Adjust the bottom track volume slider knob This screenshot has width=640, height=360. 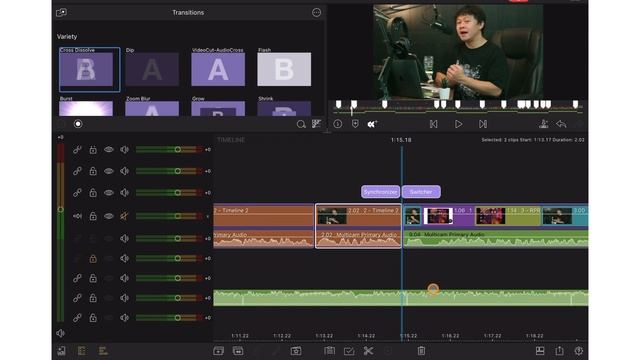coord(178,318)
